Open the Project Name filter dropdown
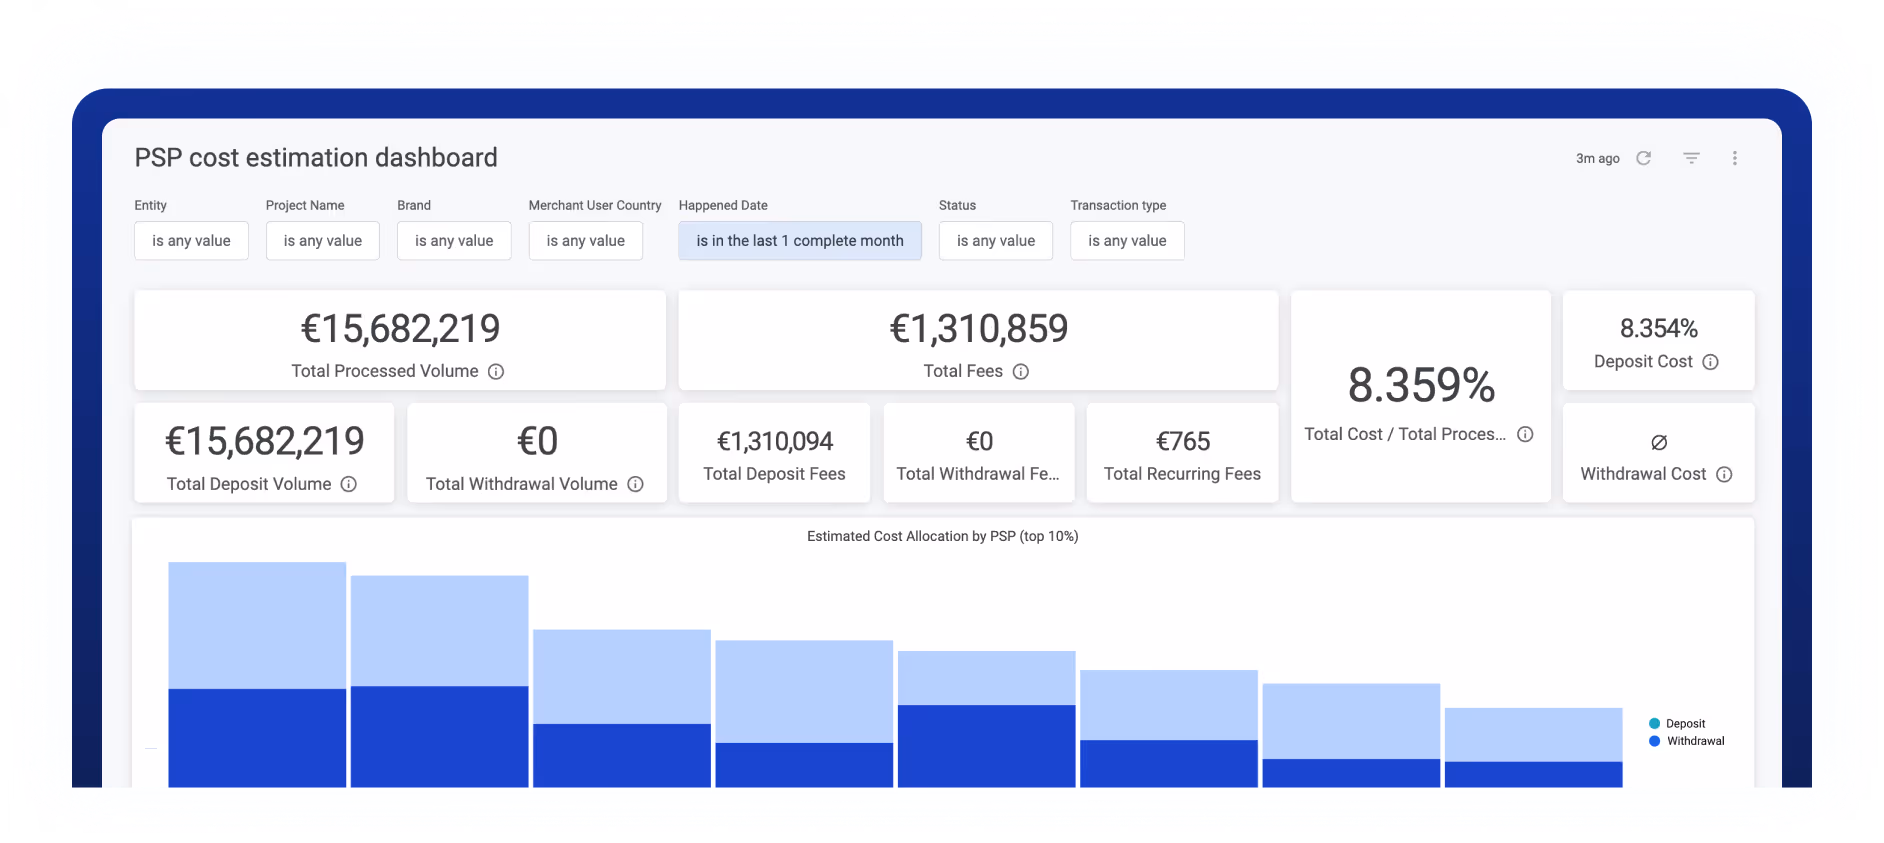The width and height of the screenshot is (1884, 843). tap(323, 241)
